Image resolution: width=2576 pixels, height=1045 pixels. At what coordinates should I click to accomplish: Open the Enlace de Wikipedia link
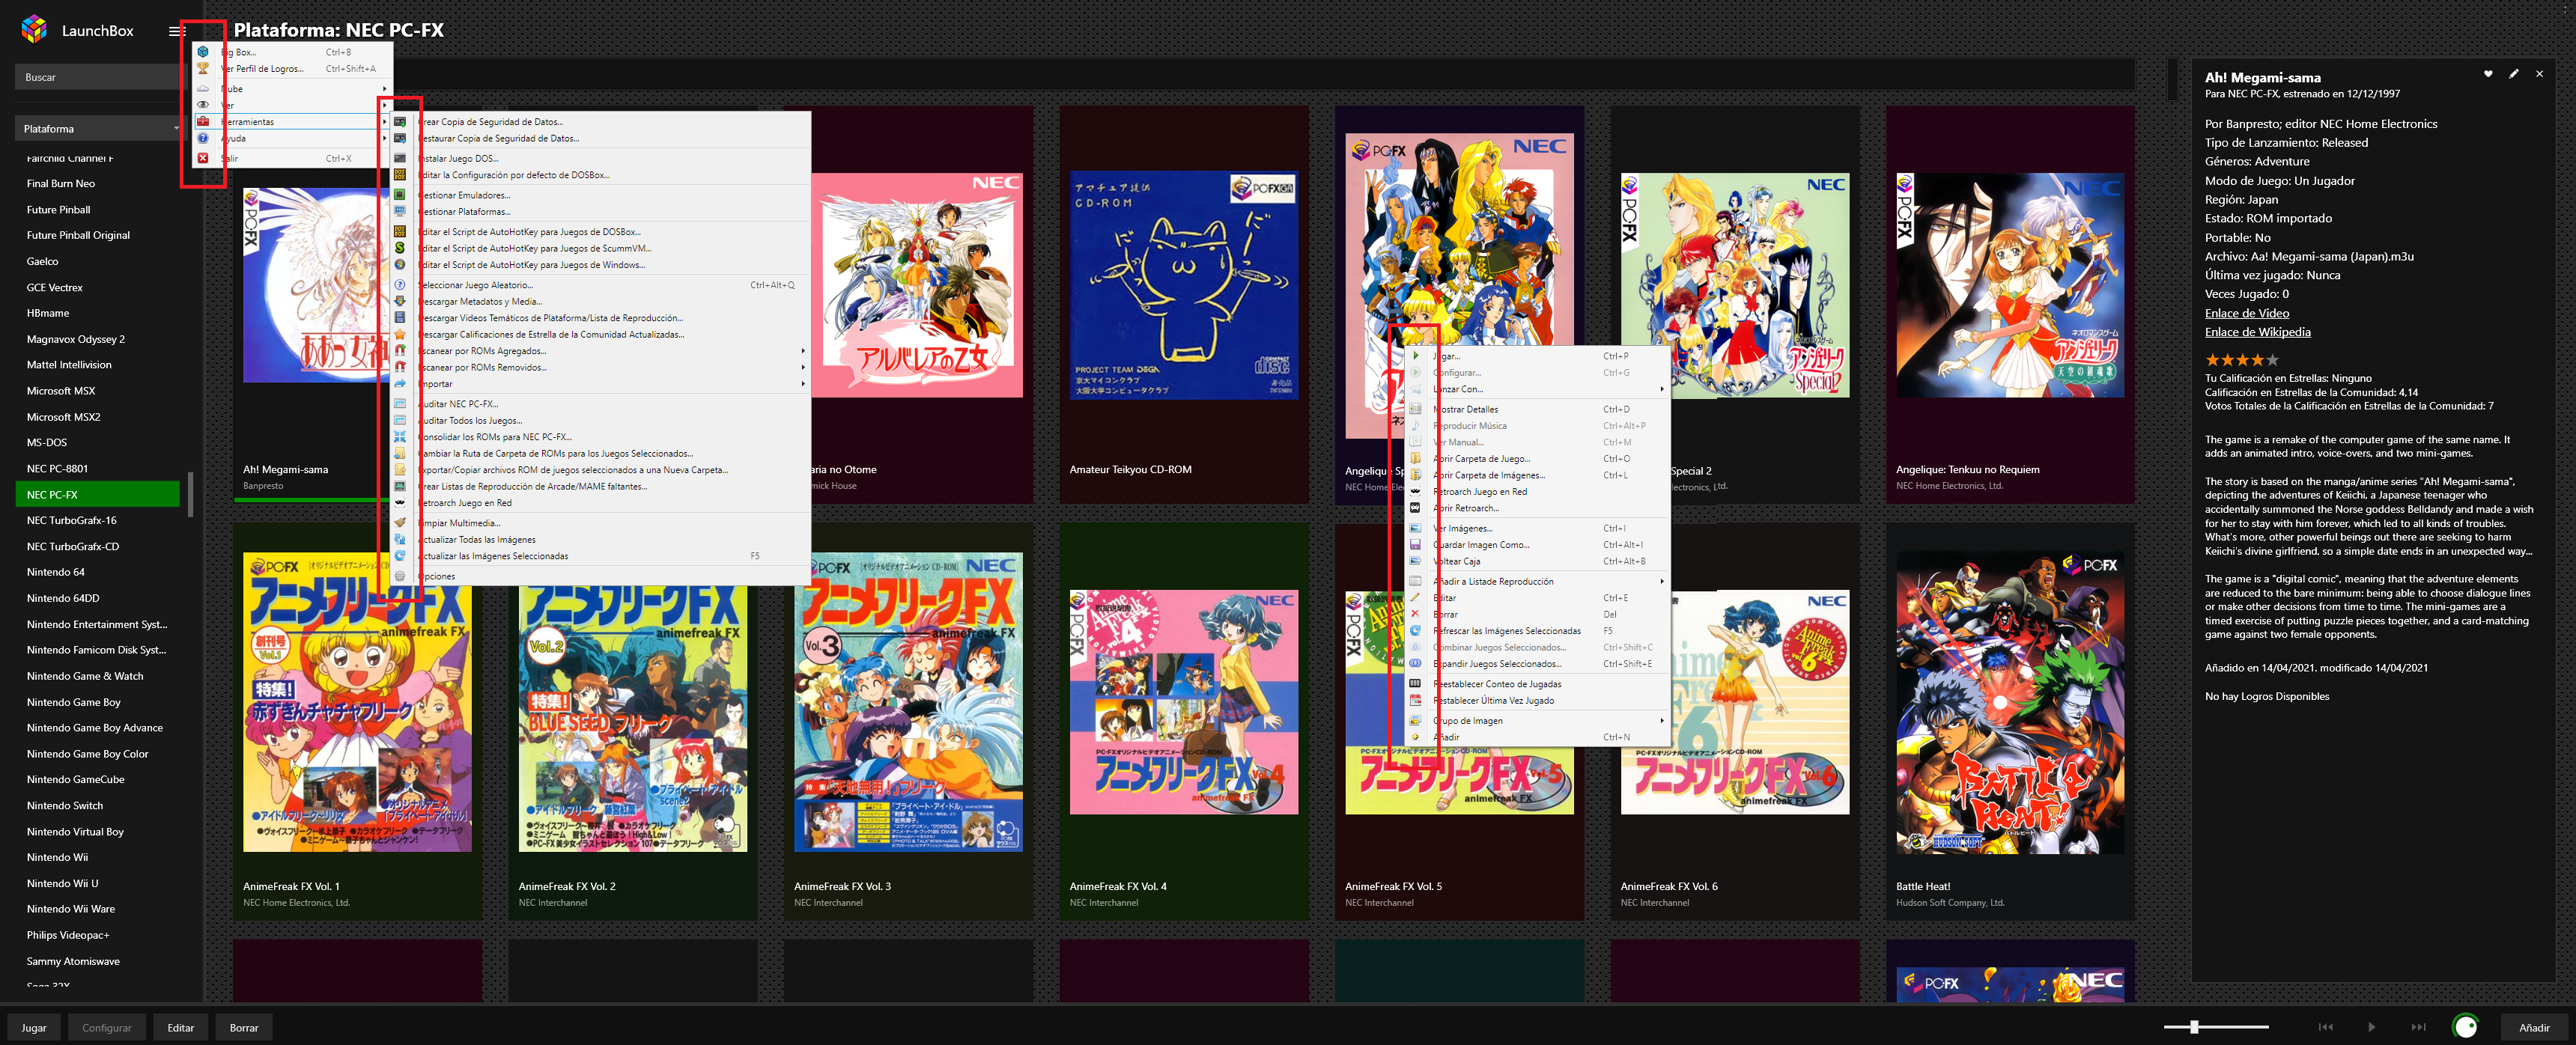click(2257, 332)
